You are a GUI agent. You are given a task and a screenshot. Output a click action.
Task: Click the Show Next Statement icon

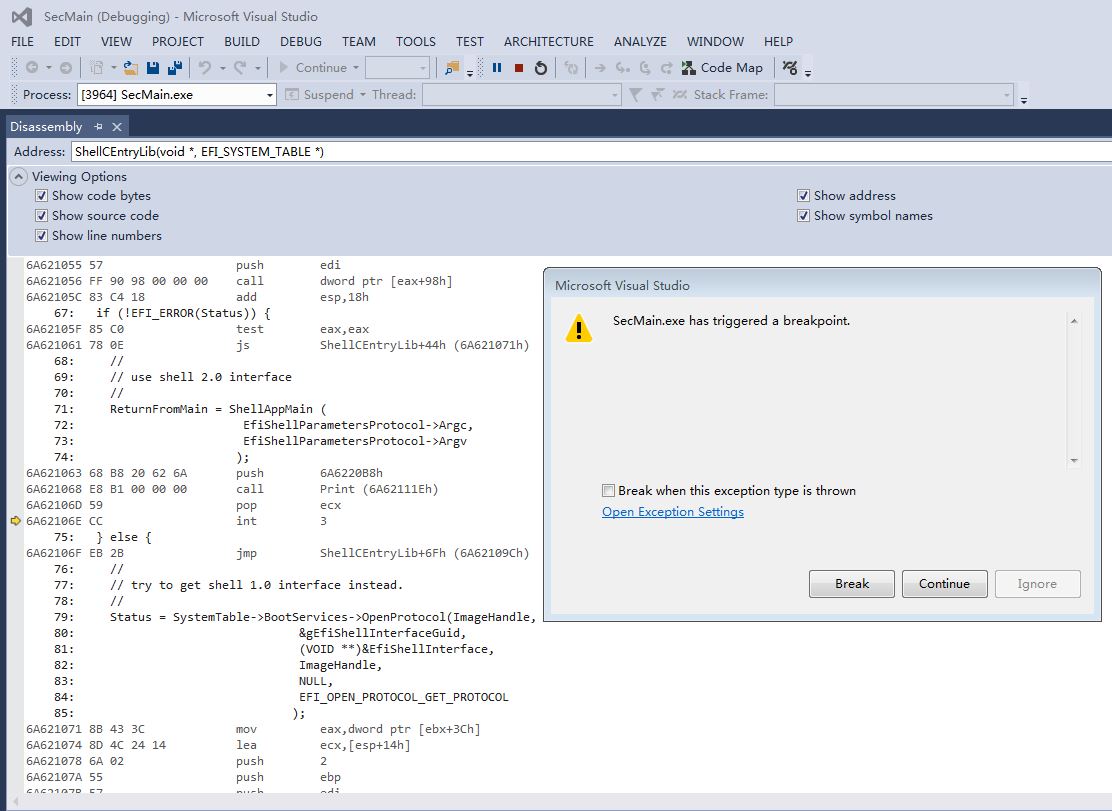(600, 67)
